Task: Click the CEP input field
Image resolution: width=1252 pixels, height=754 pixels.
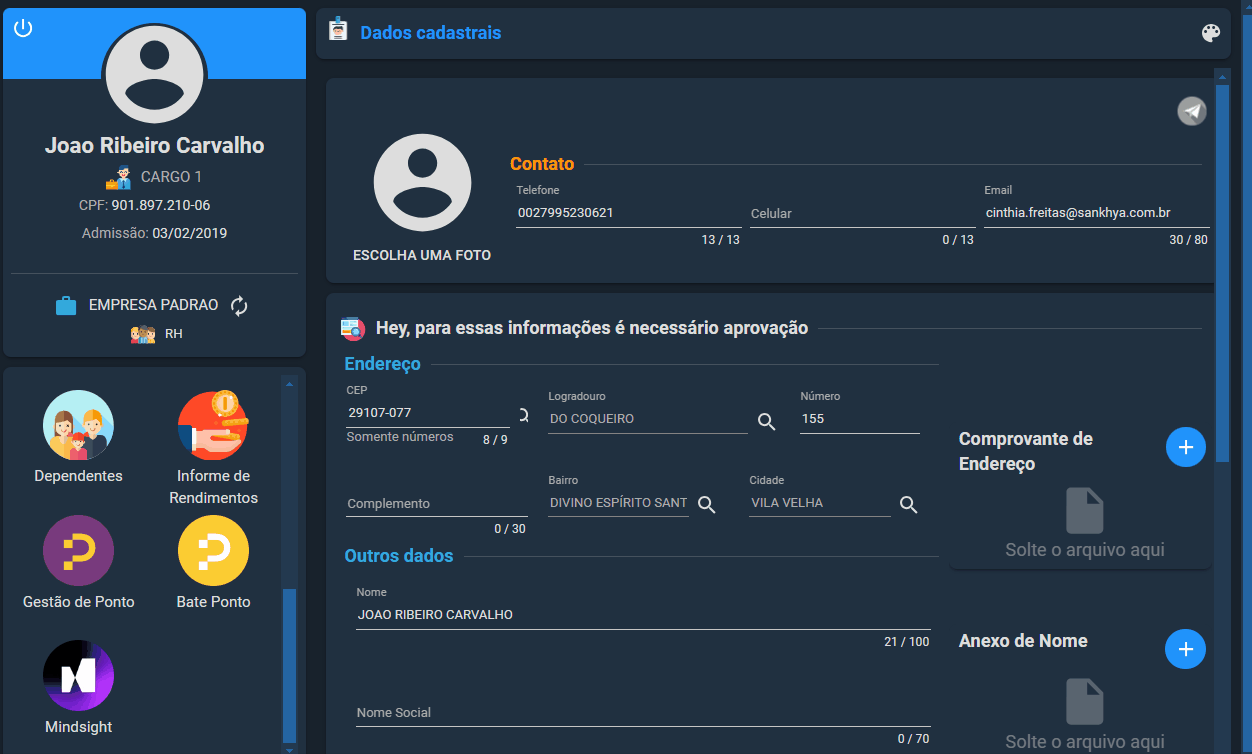Action: pyautogui.click(x=428, y=413)
